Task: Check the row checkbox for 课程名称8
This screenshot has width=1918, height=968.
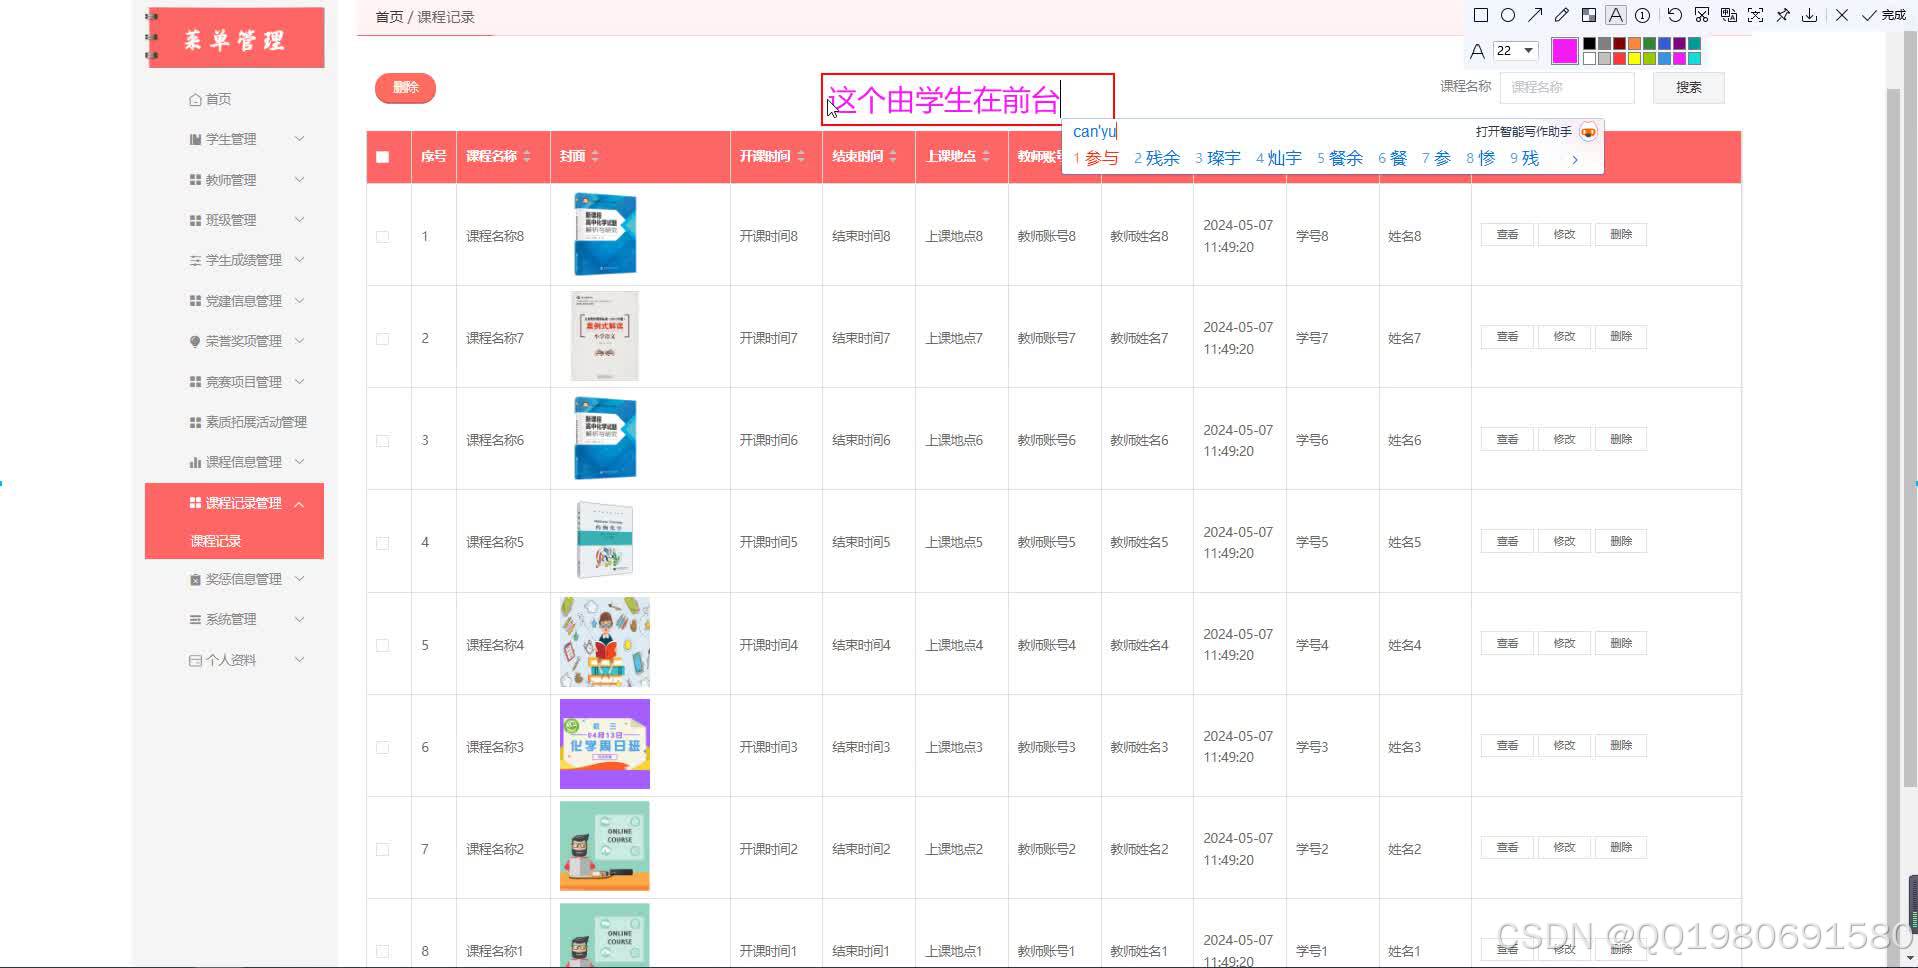Action: pyautogui.click(x=382, y=236)
